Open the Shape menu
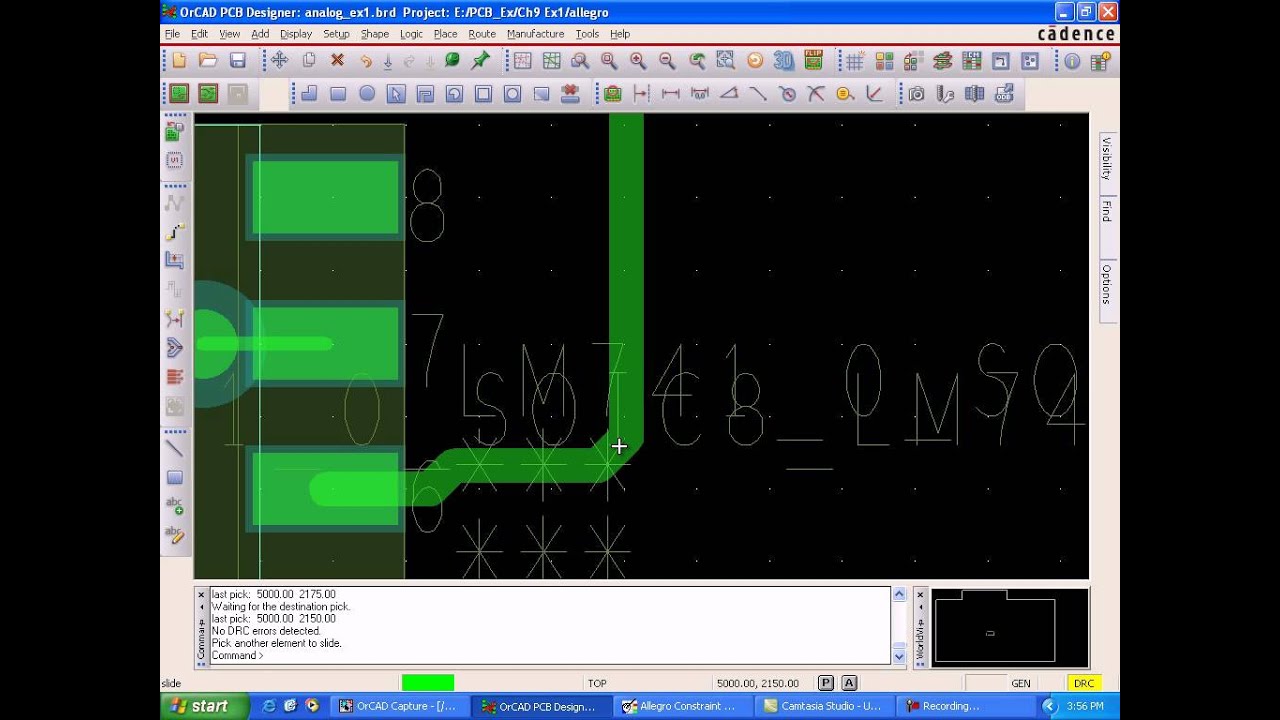 pyautogui.click(x=375, y=34)
